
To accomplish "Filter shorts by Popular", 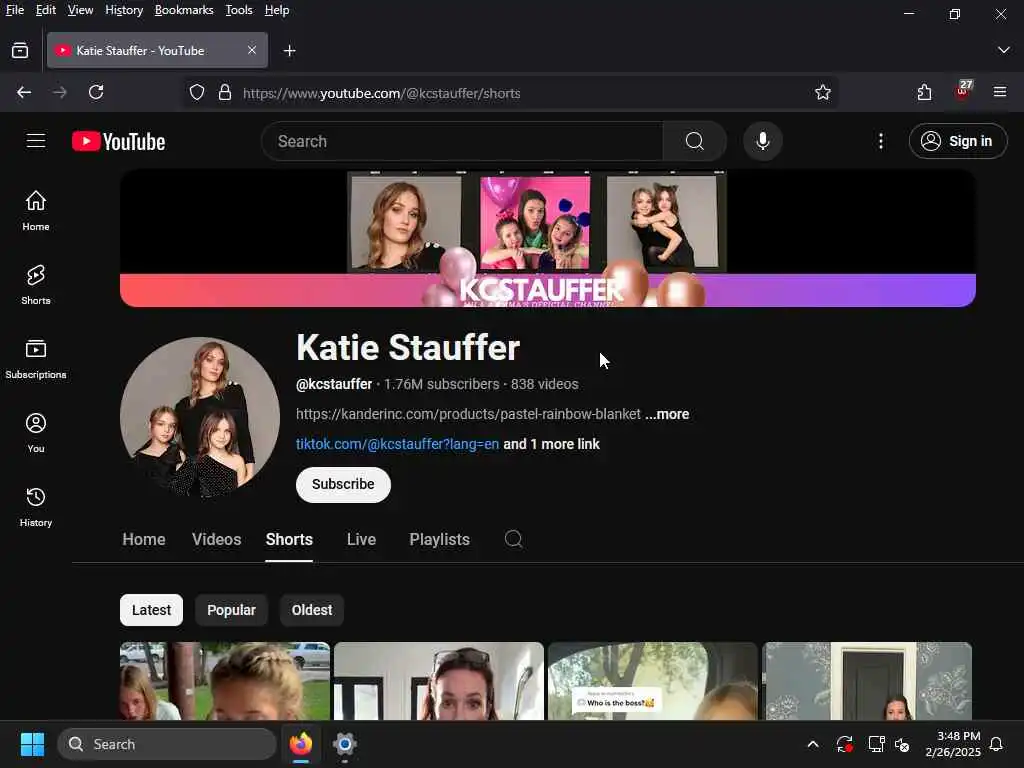I will click(231, 610).
